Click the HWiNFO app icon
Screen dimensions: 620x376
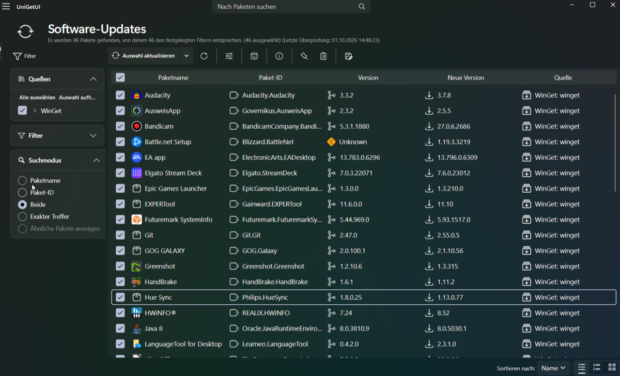pyautogui.click(x=136, y=313)
